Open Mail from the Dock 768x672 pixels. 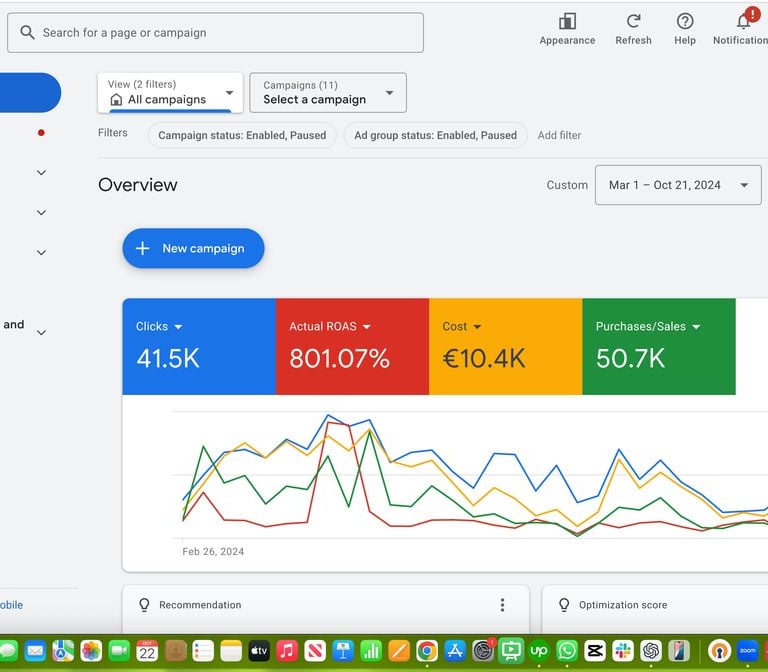pyautogui.click(x=35, y=651)
